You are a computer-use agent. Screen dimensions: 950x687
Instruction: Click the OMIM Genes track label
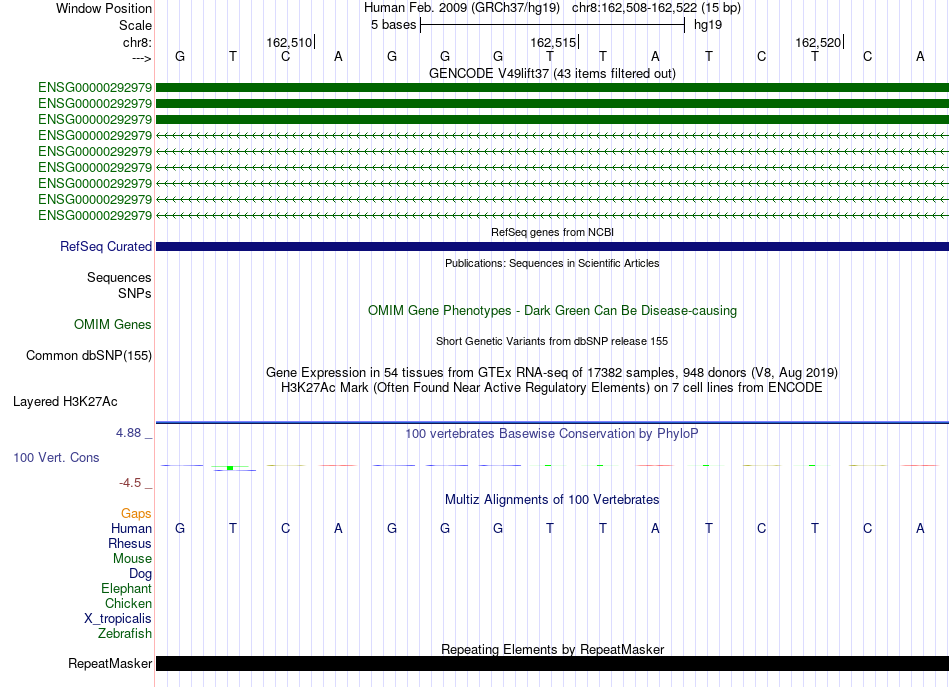pyautogui.click(x=112, y=324)
